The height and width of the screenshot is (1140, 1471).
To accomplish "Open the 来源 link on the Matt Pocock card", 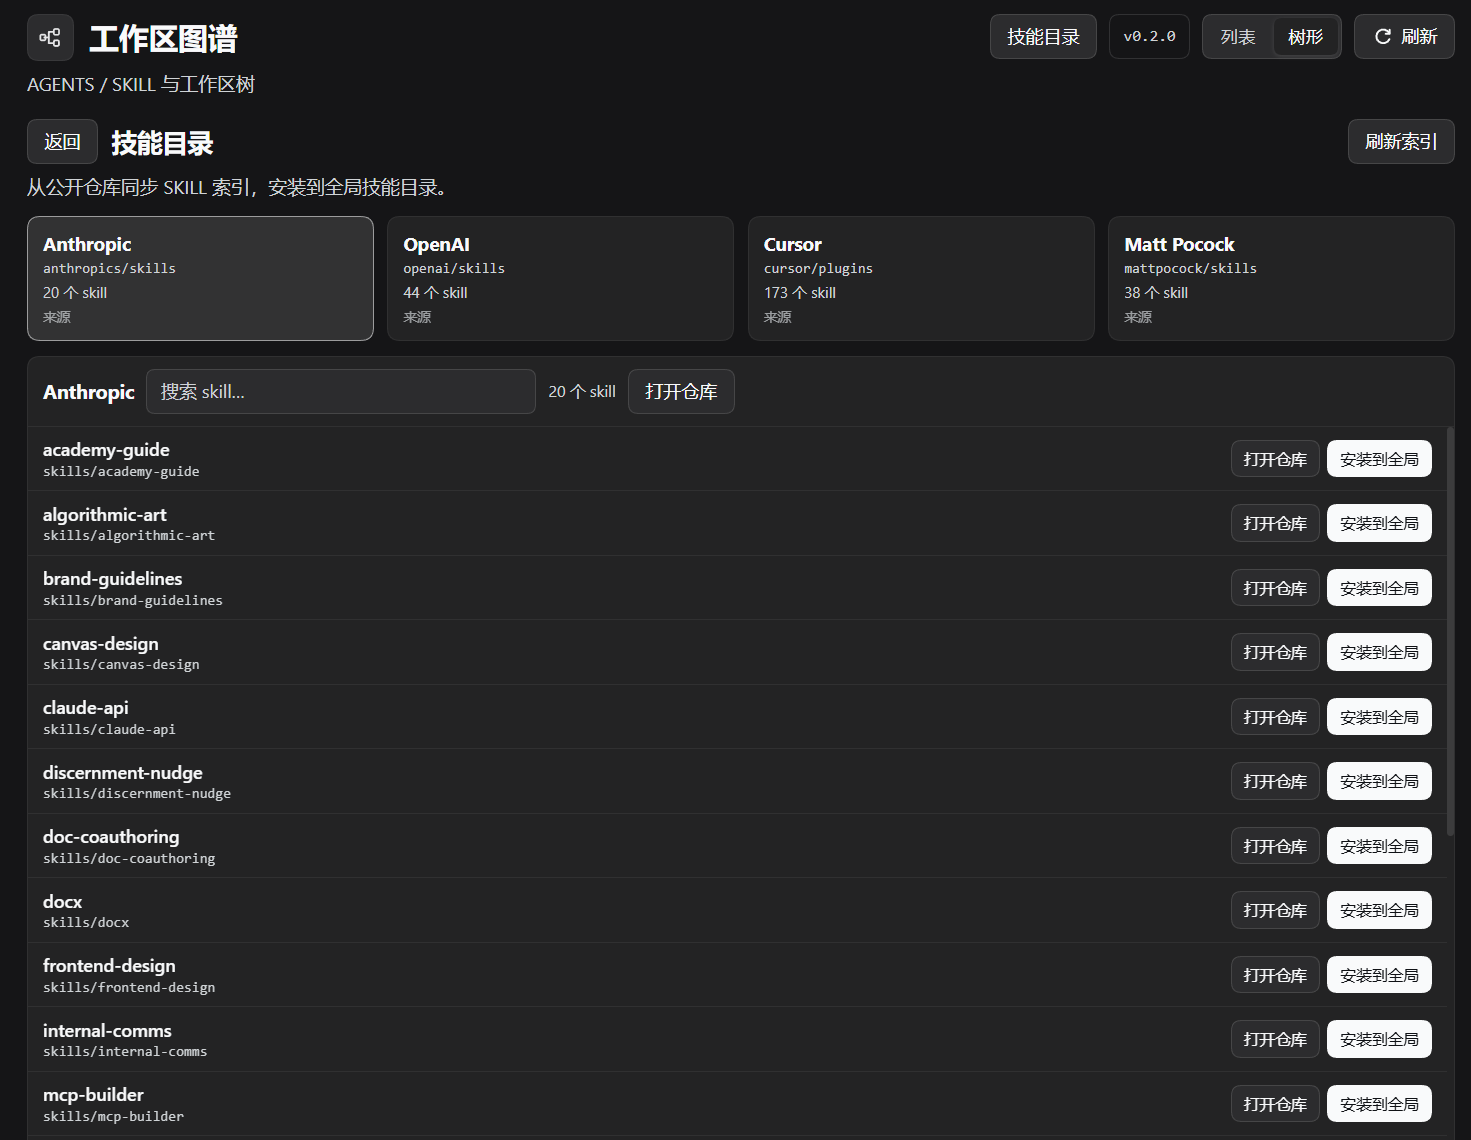I will 1138,317.
